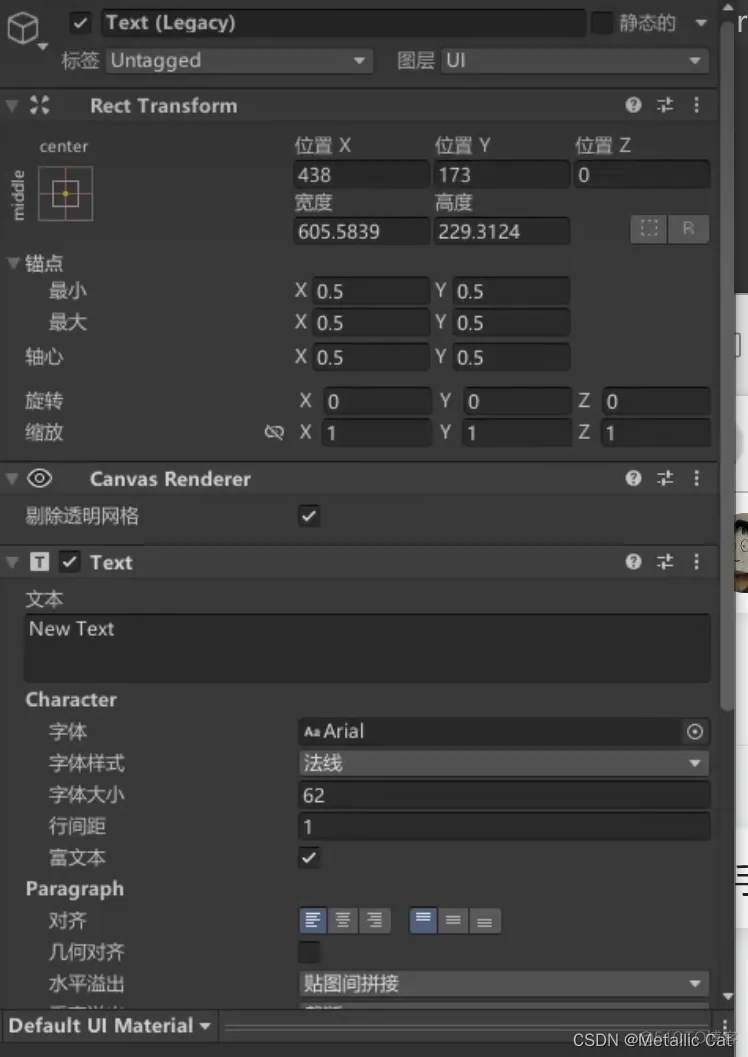The width and height of the screenshot is (748, 1057).
Task: Collapse the Rect Transform component
Action: [12, 106]
